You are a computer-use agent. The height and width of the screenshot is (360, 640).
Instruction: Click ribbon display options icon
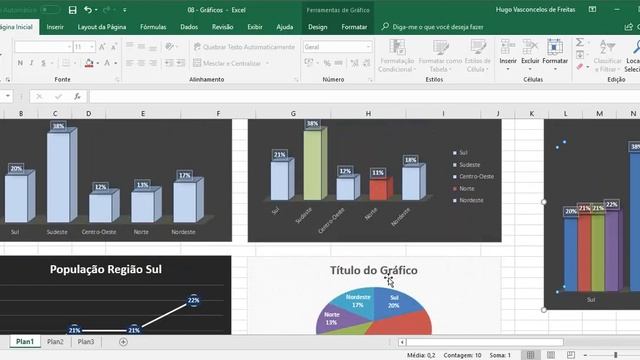pyautogui.click(x=592, y=9)
